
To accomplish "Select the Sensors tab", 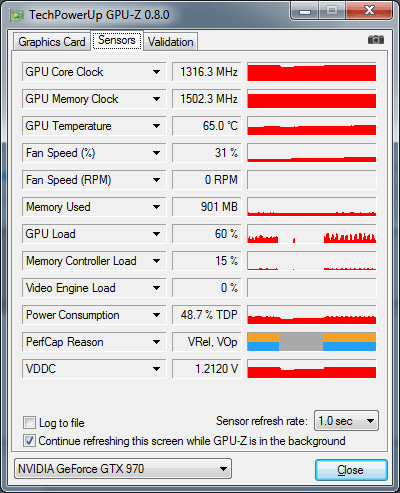I will 117,40.
